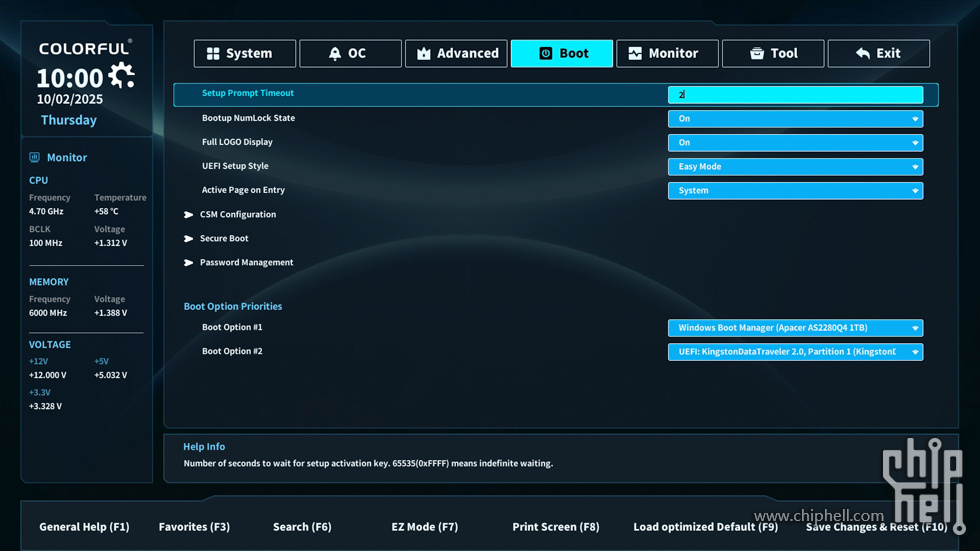Click the OC tab bell icon
Screen dimensions: 980x551
click(335, 54)
